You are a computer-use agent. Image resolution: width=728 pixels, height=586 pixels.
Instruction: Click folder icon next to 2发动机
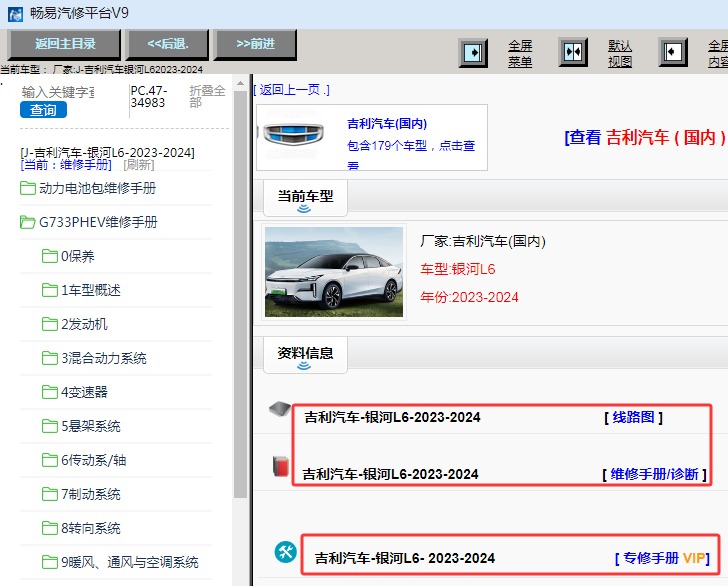50,324
